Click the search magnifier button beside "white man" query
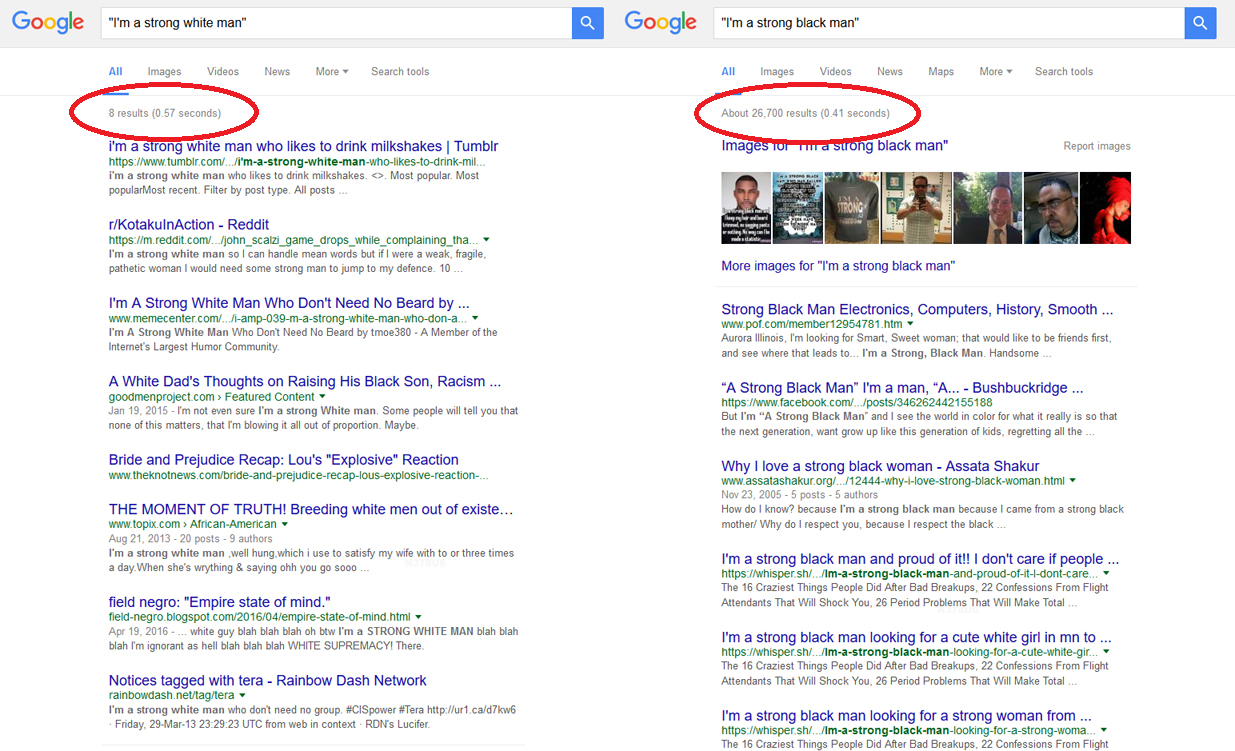1235x751 pixels. (x=588, y=23)
